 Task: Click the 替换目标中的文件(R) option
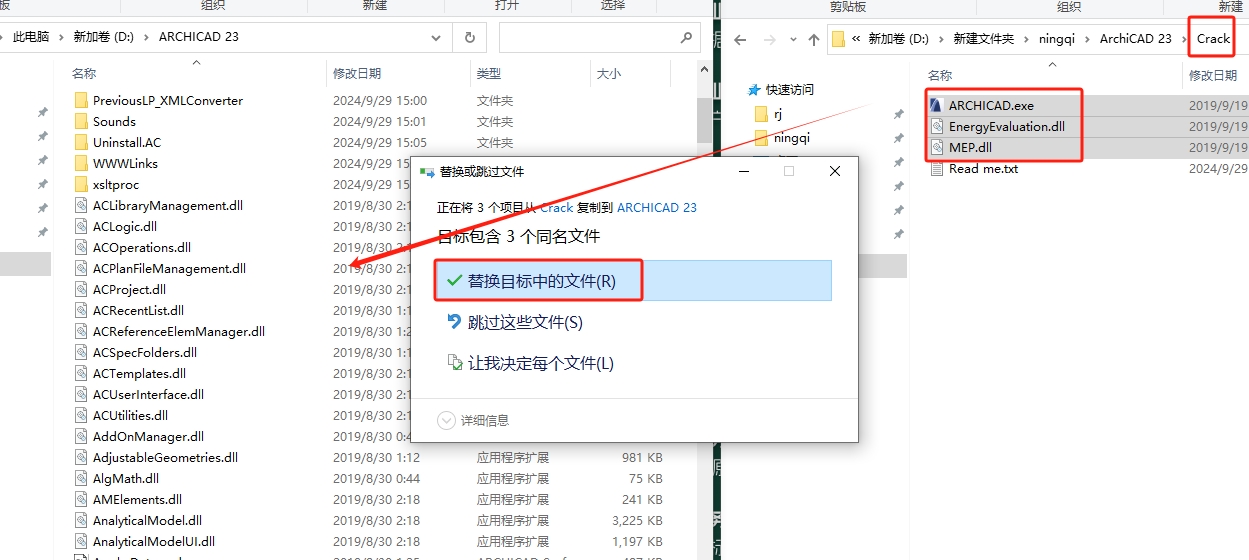click(540, 281)
